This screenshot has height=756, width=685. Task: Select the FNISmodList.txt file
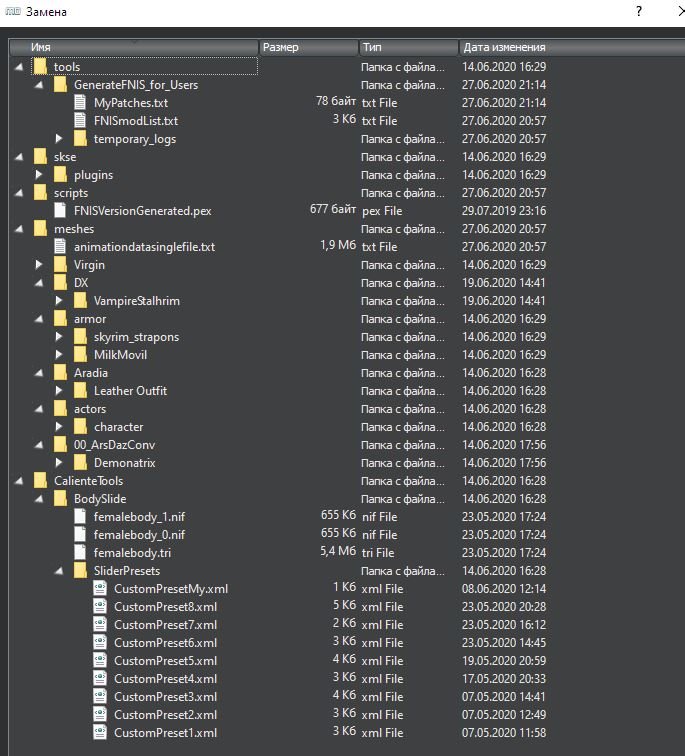(135, 121)
